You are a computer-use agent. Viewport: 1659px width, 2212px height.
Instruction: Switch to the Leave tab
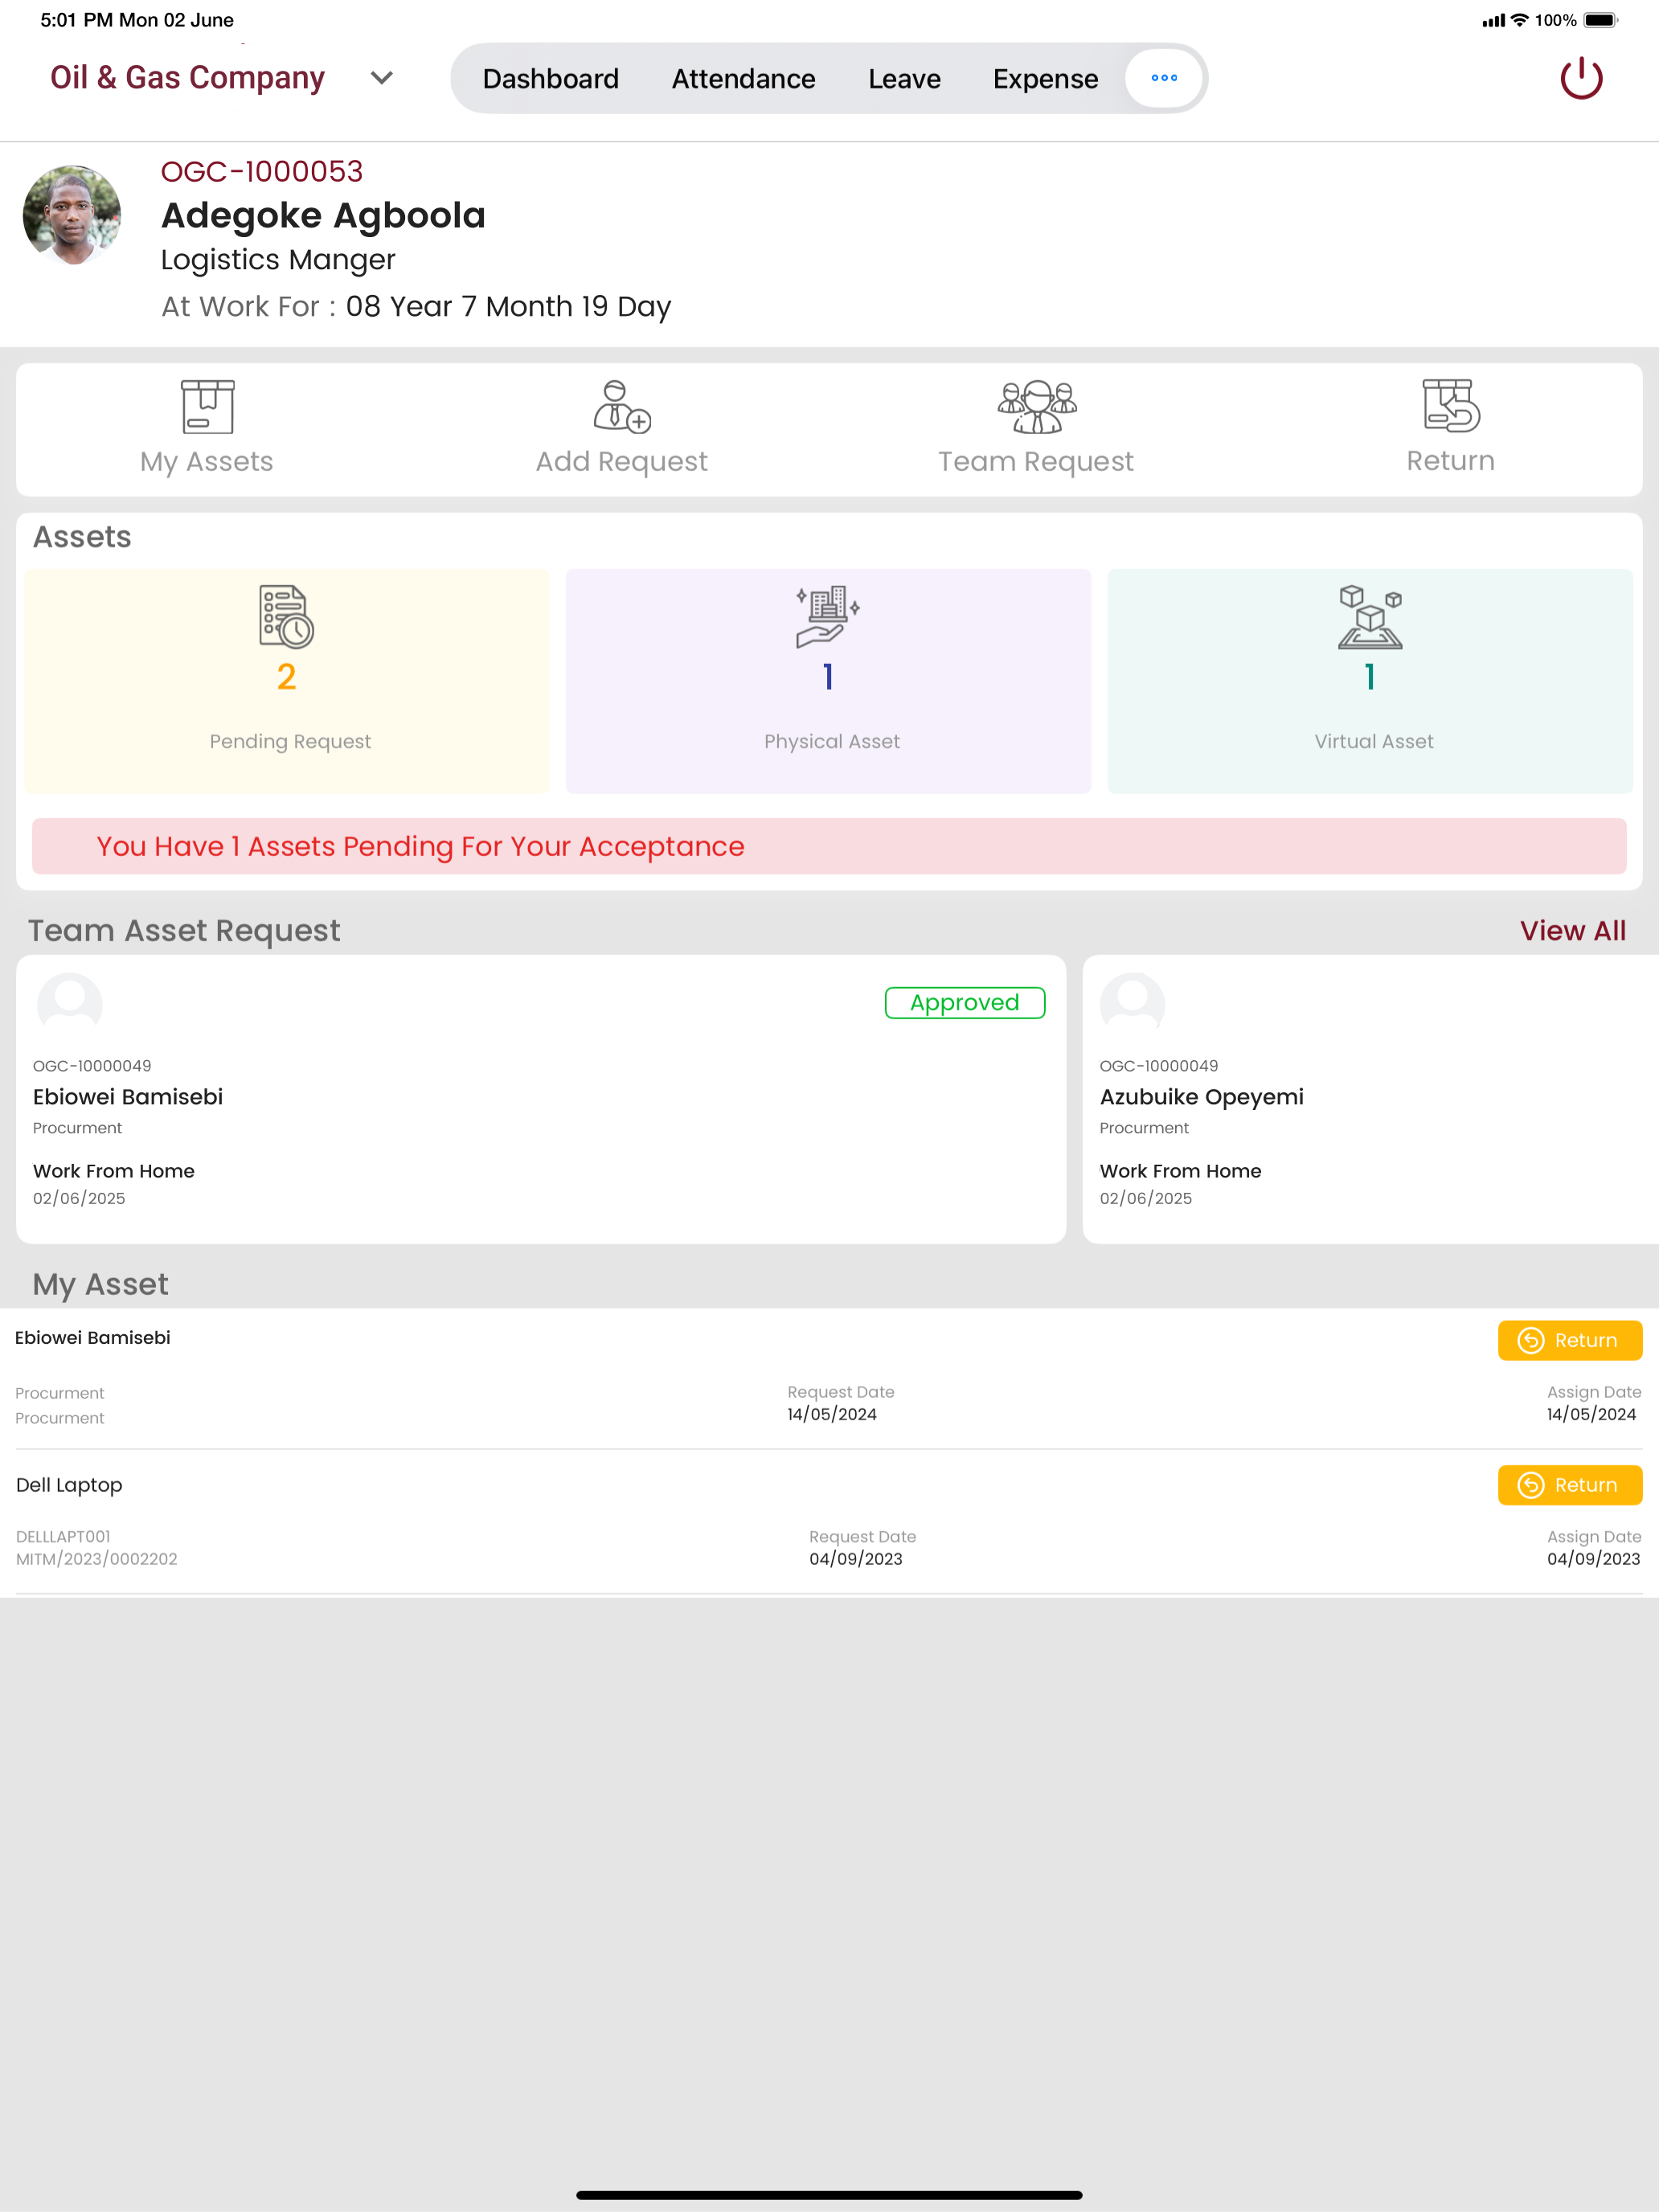point(904,78)
